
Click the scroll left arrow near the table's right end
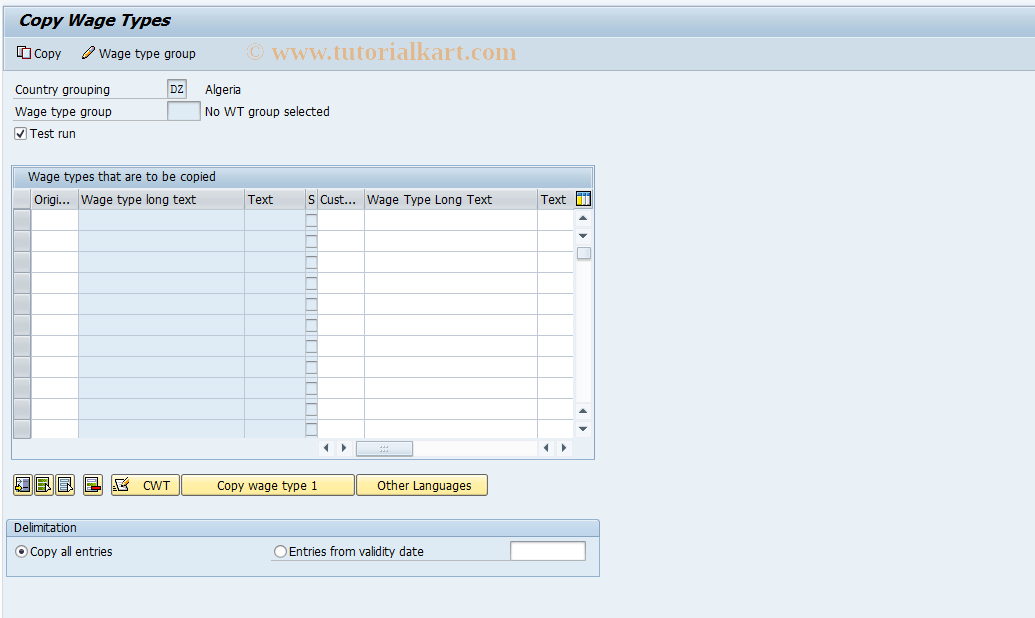point(546,448)
